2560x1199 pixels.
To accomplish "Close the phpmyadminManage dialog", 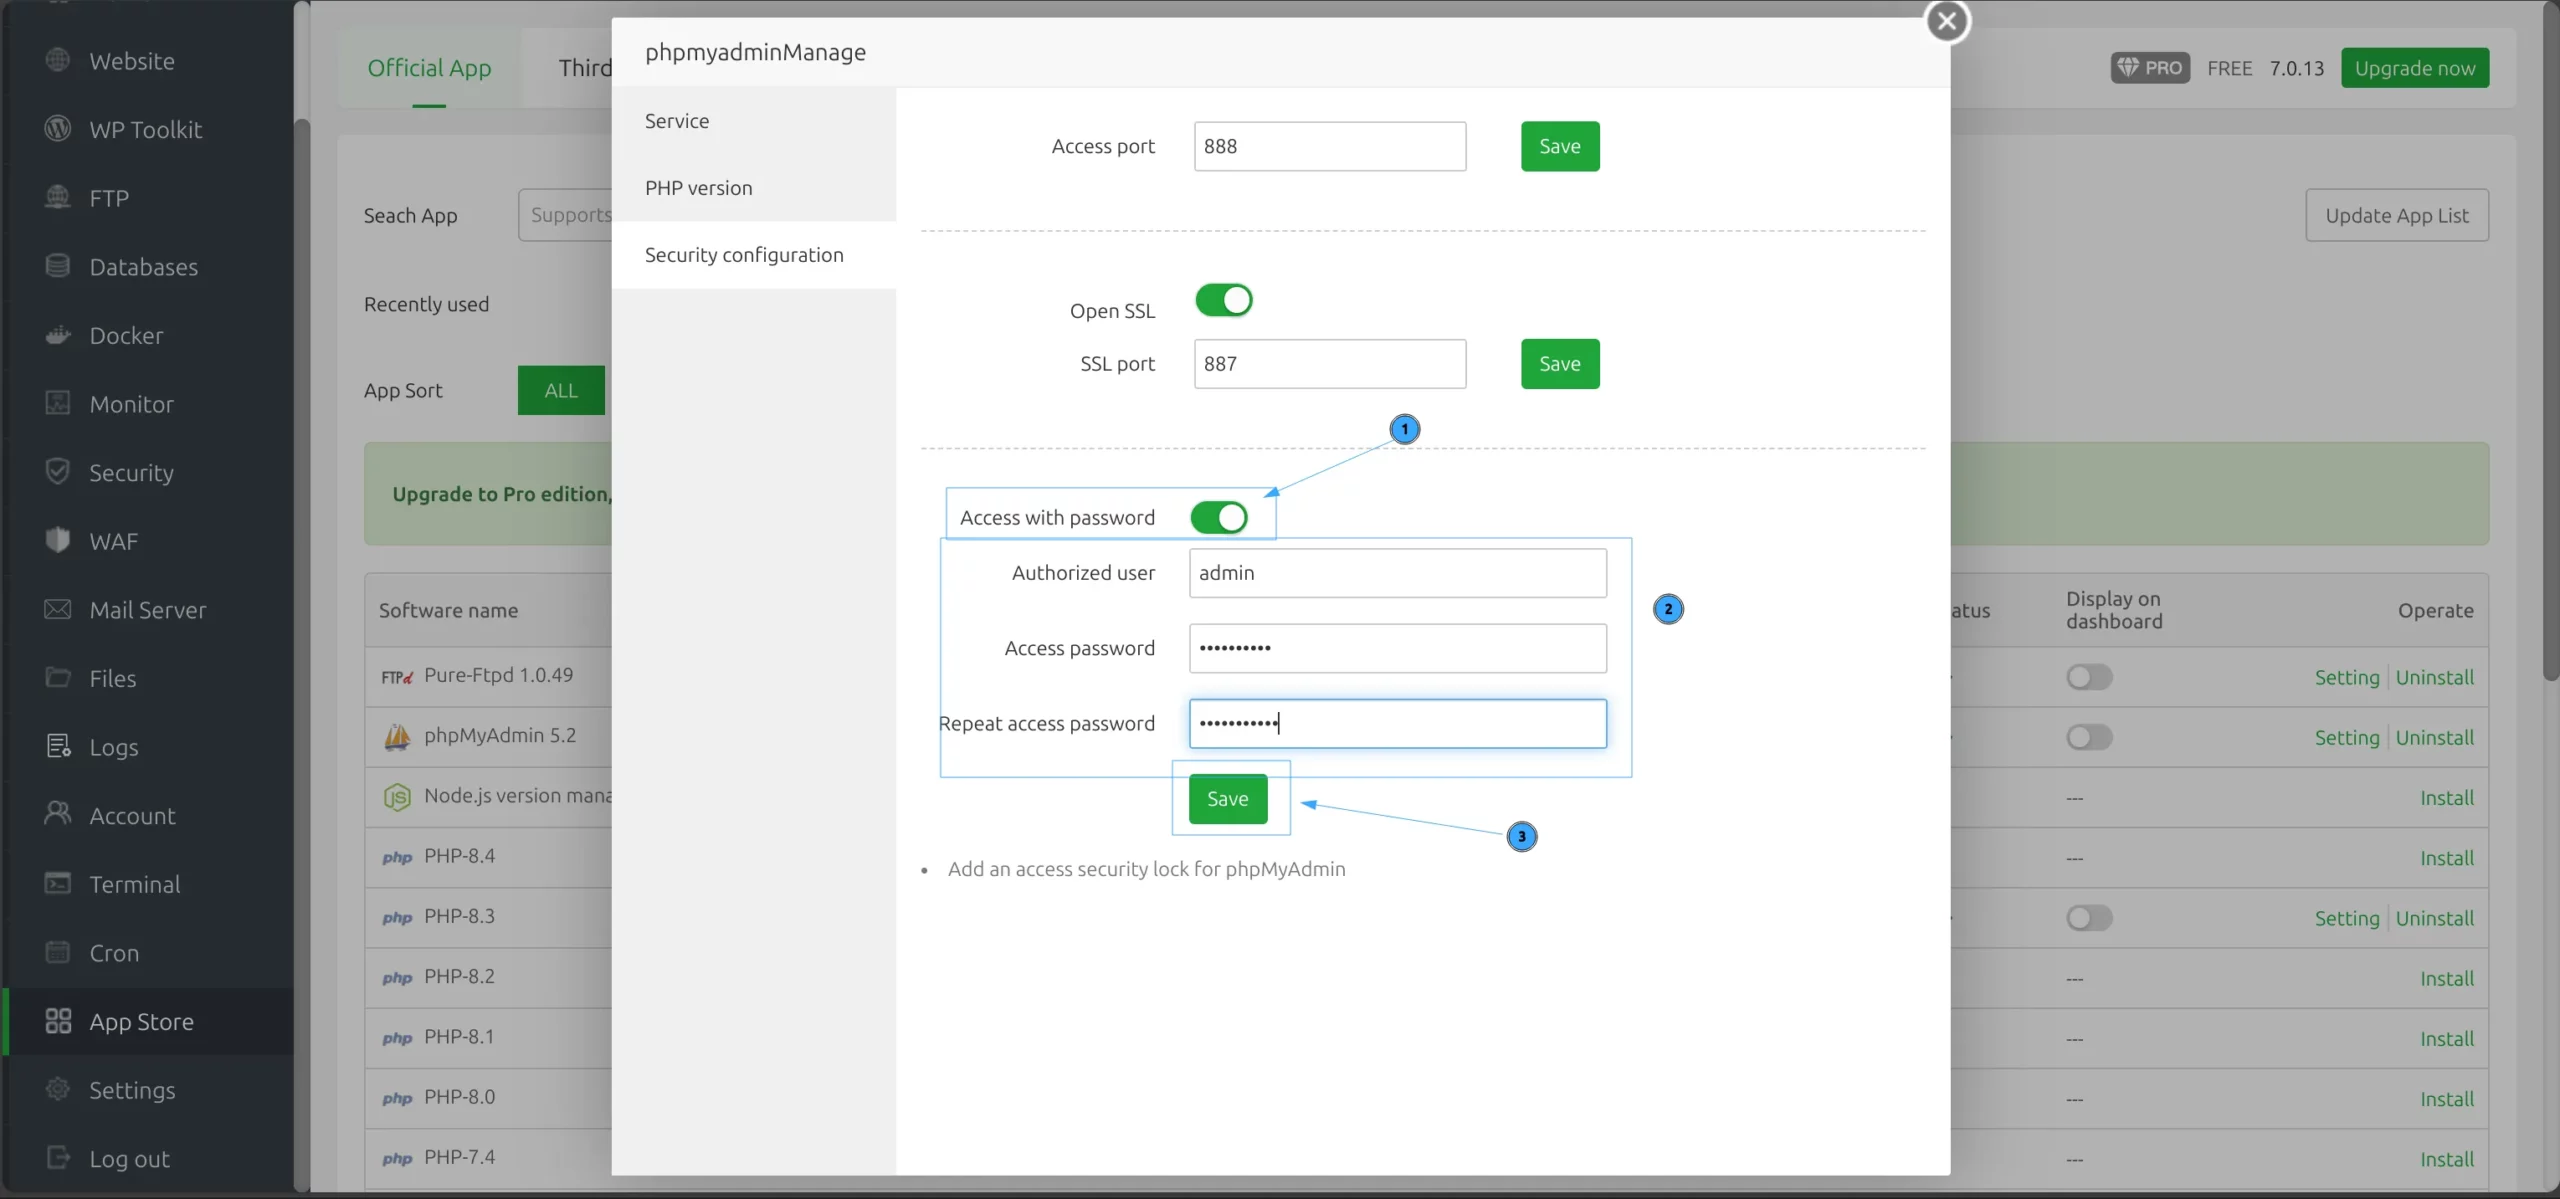I will (1947, 21).
